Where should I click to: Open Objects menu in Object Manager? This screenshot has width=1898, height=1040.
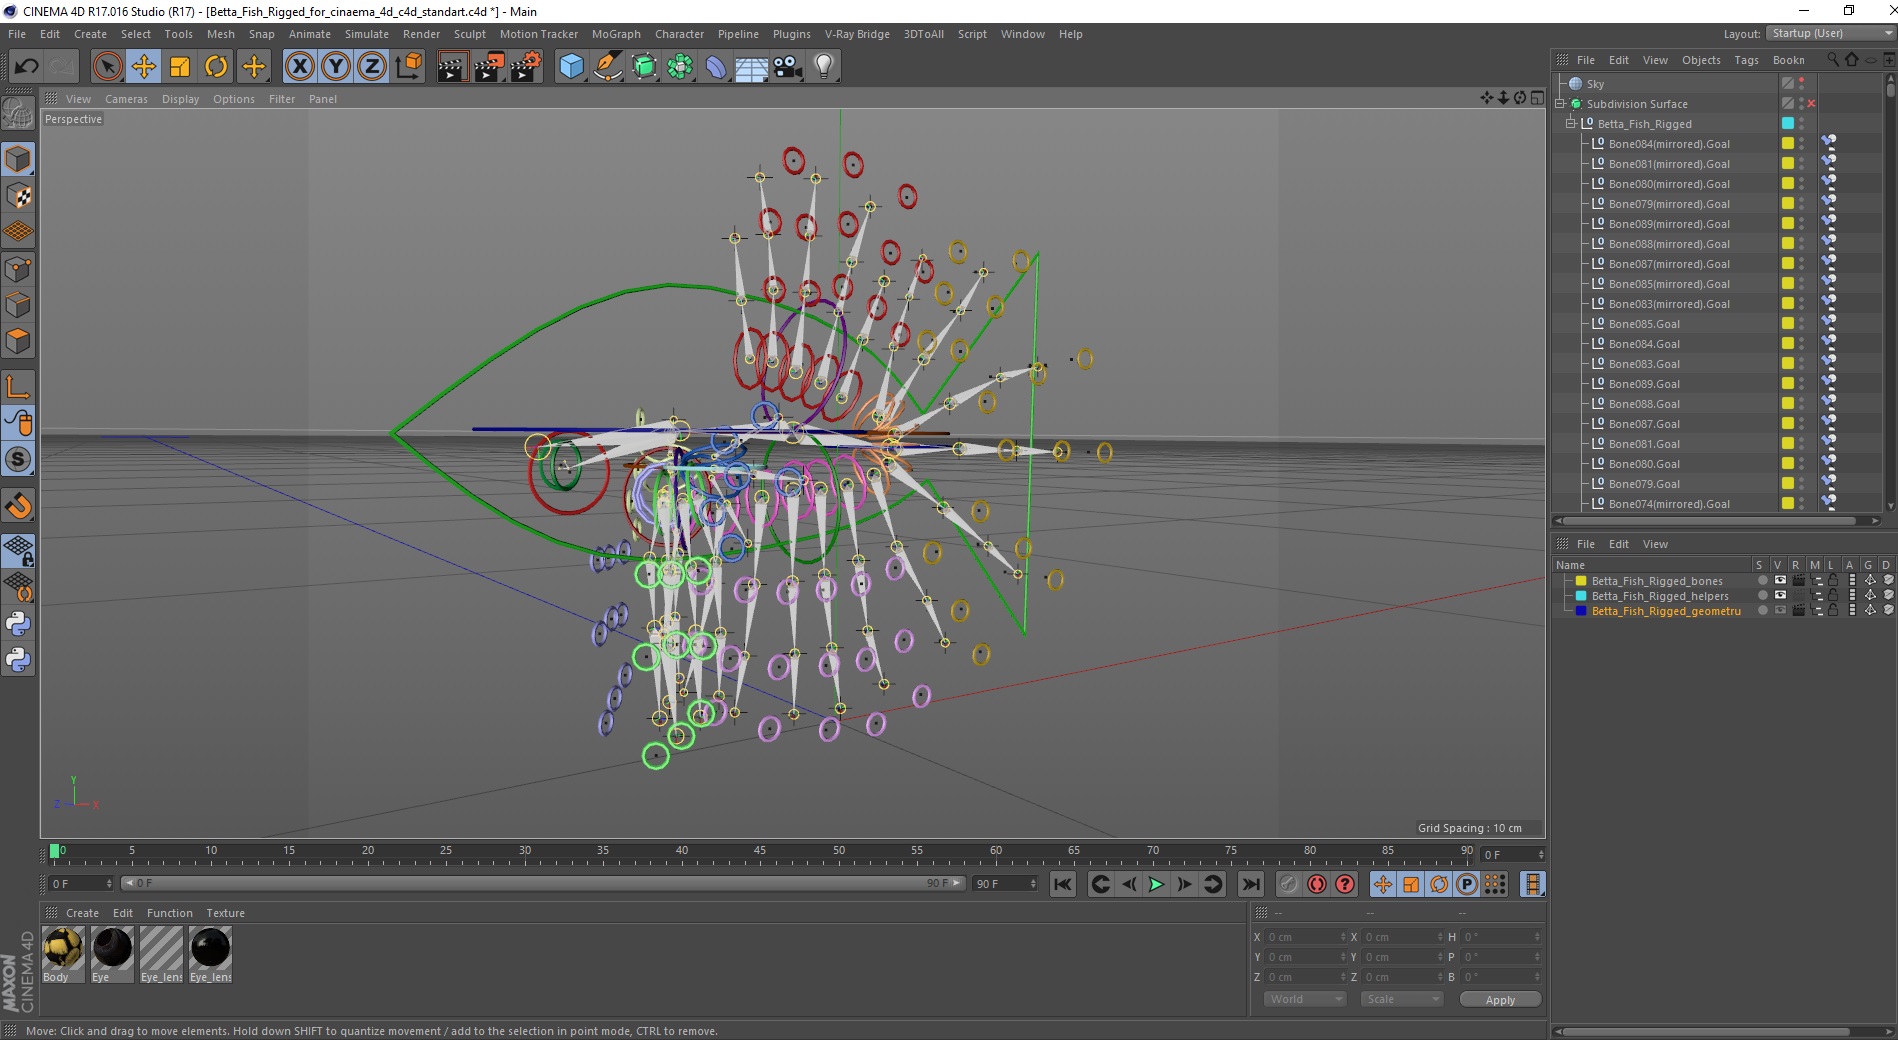(1701, 60)
